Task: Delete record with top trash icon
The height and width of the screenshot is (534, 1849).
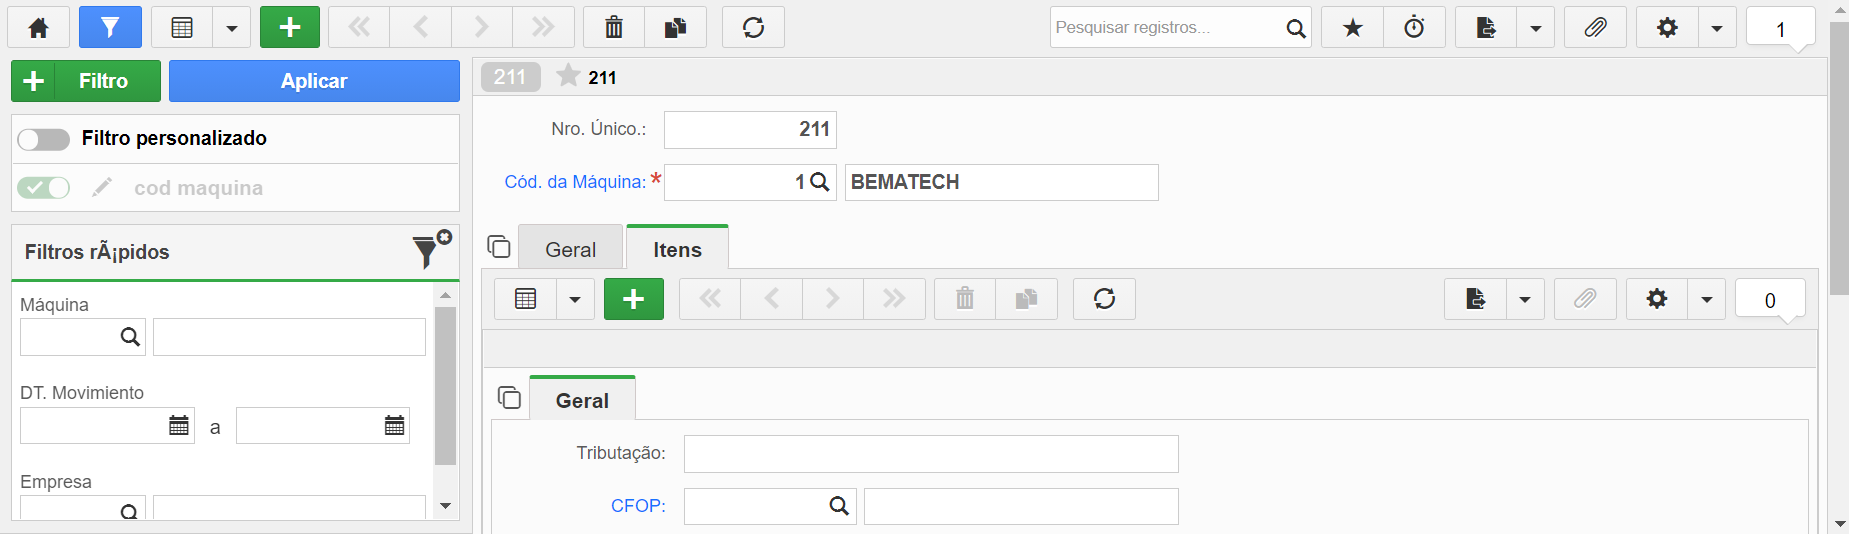Action: tap(614, 28)
